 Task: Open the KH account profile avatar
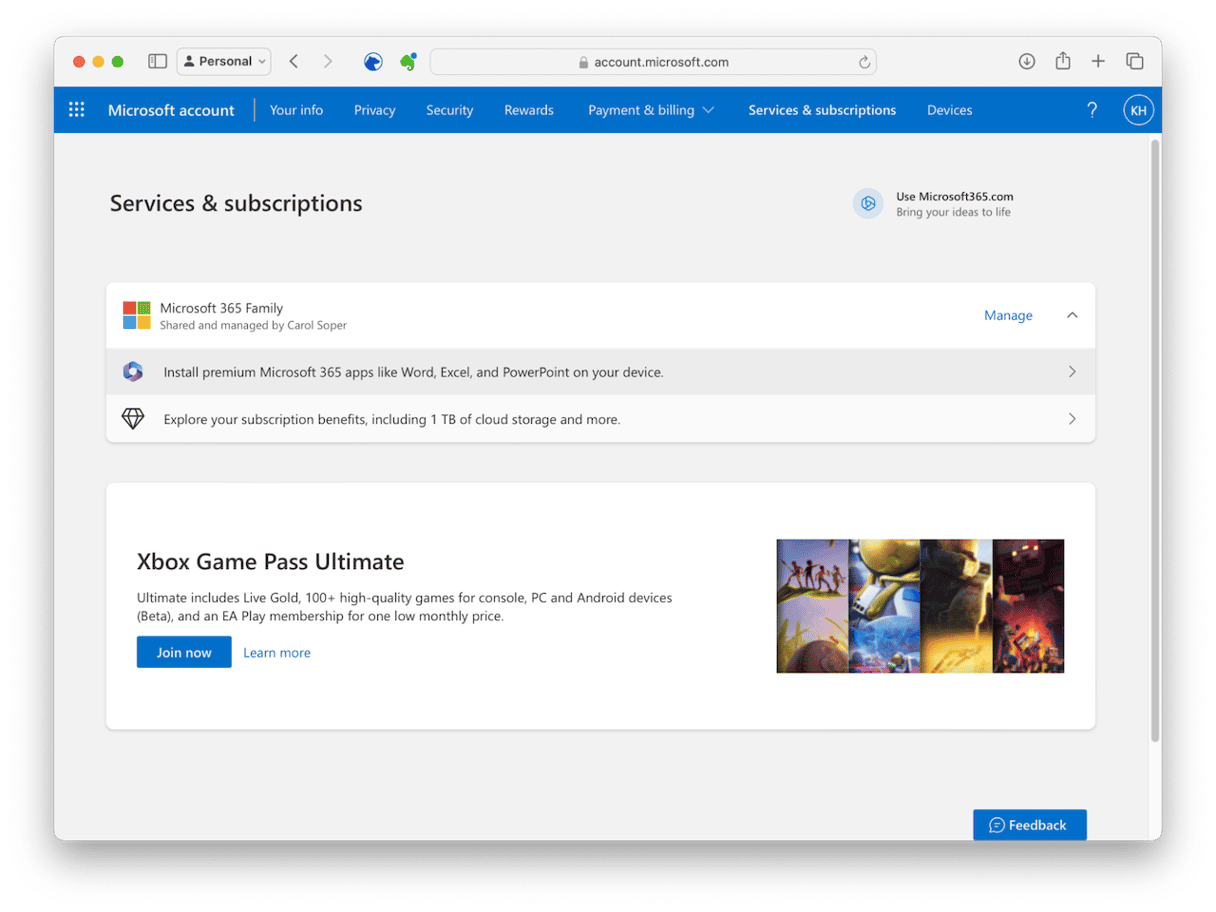(x=1138, y=110)
